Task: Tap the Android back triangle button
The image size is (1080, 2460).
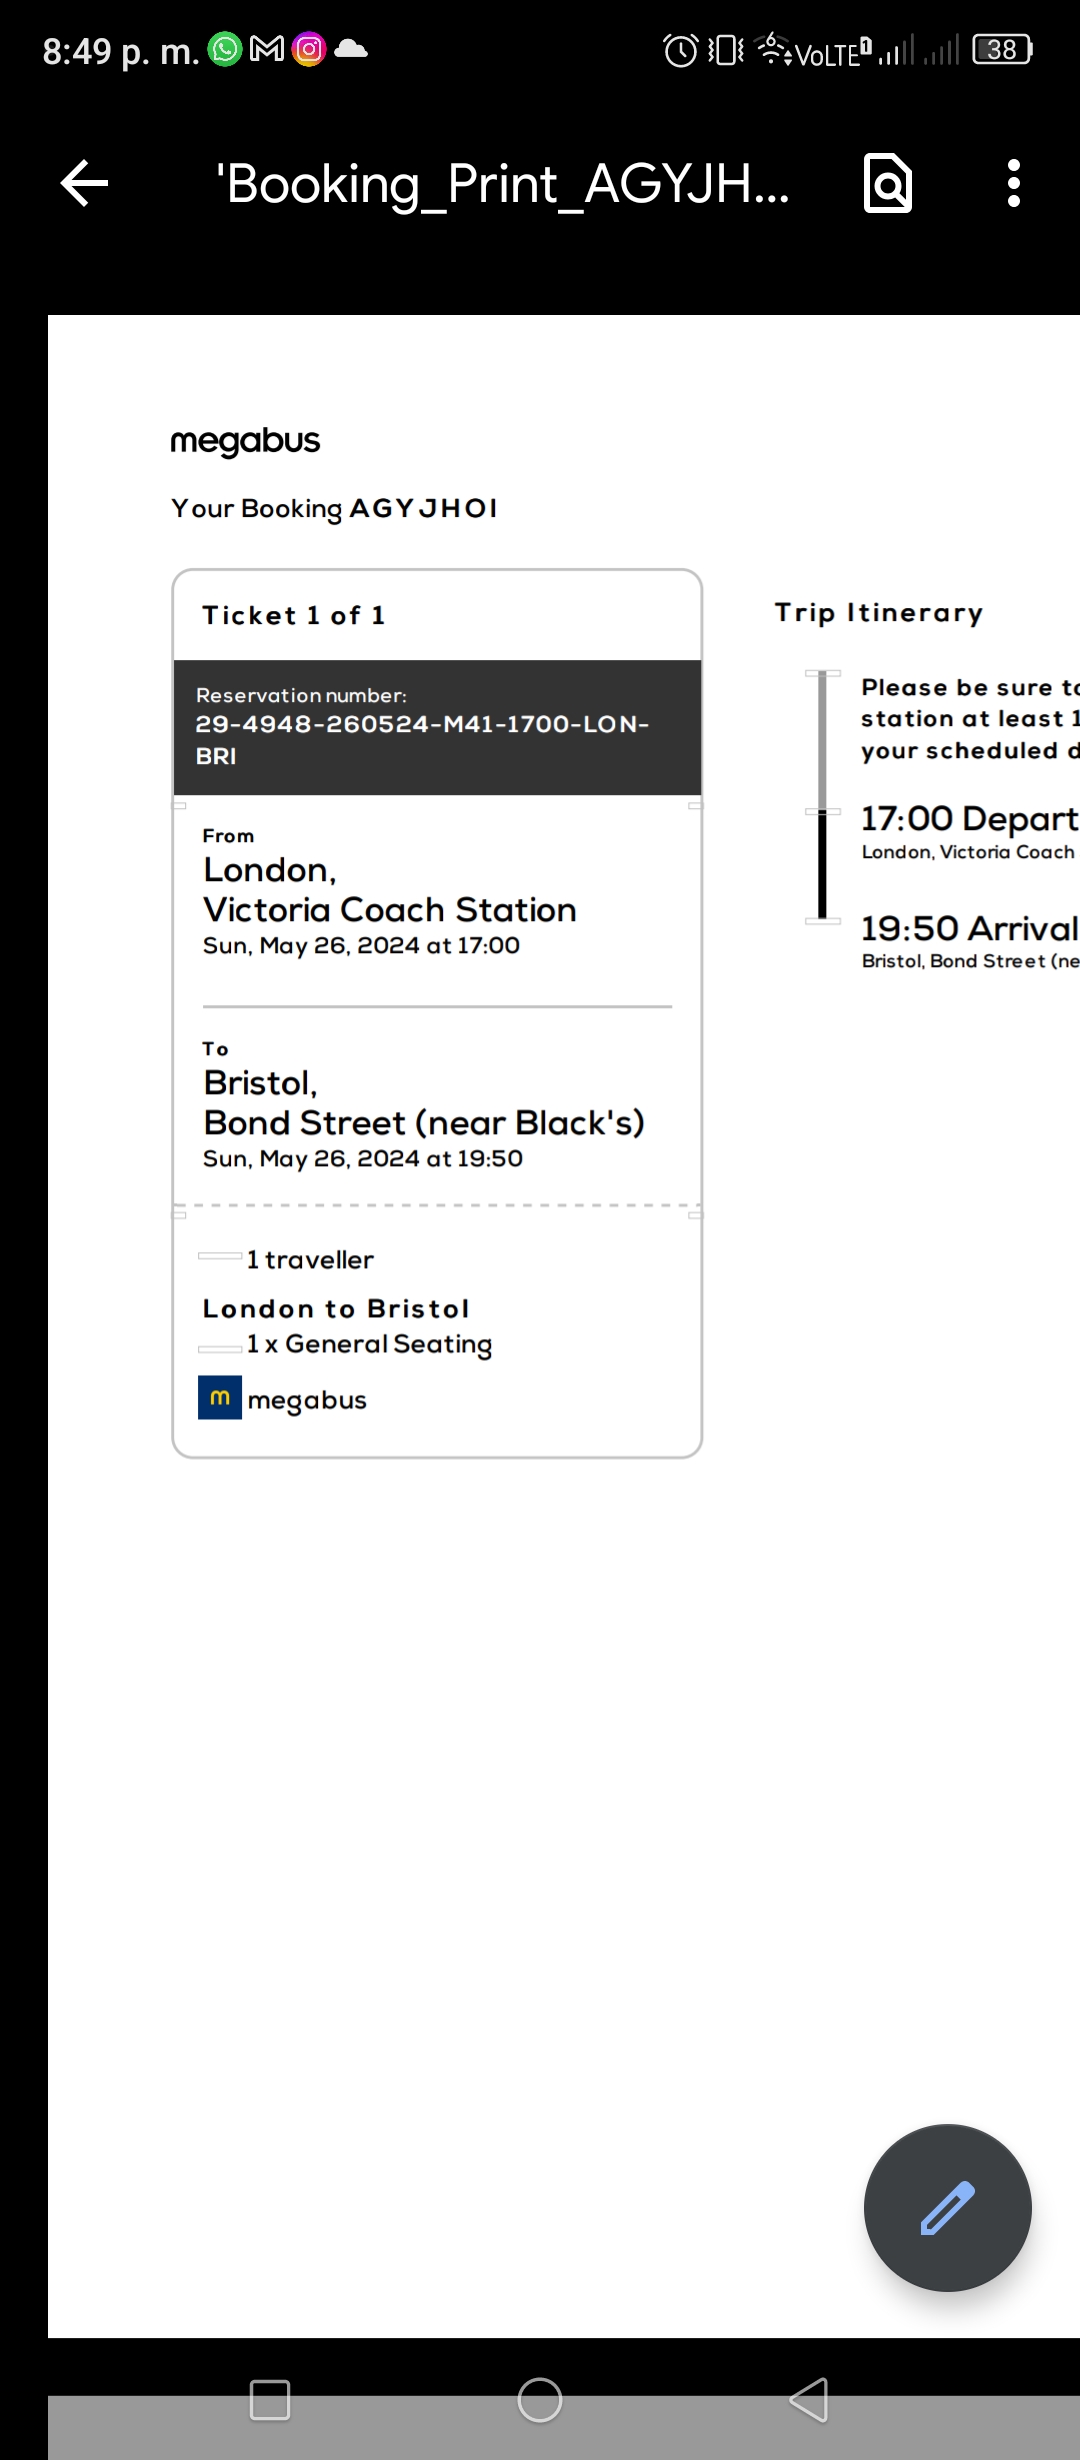Action: coord(809,2399)
